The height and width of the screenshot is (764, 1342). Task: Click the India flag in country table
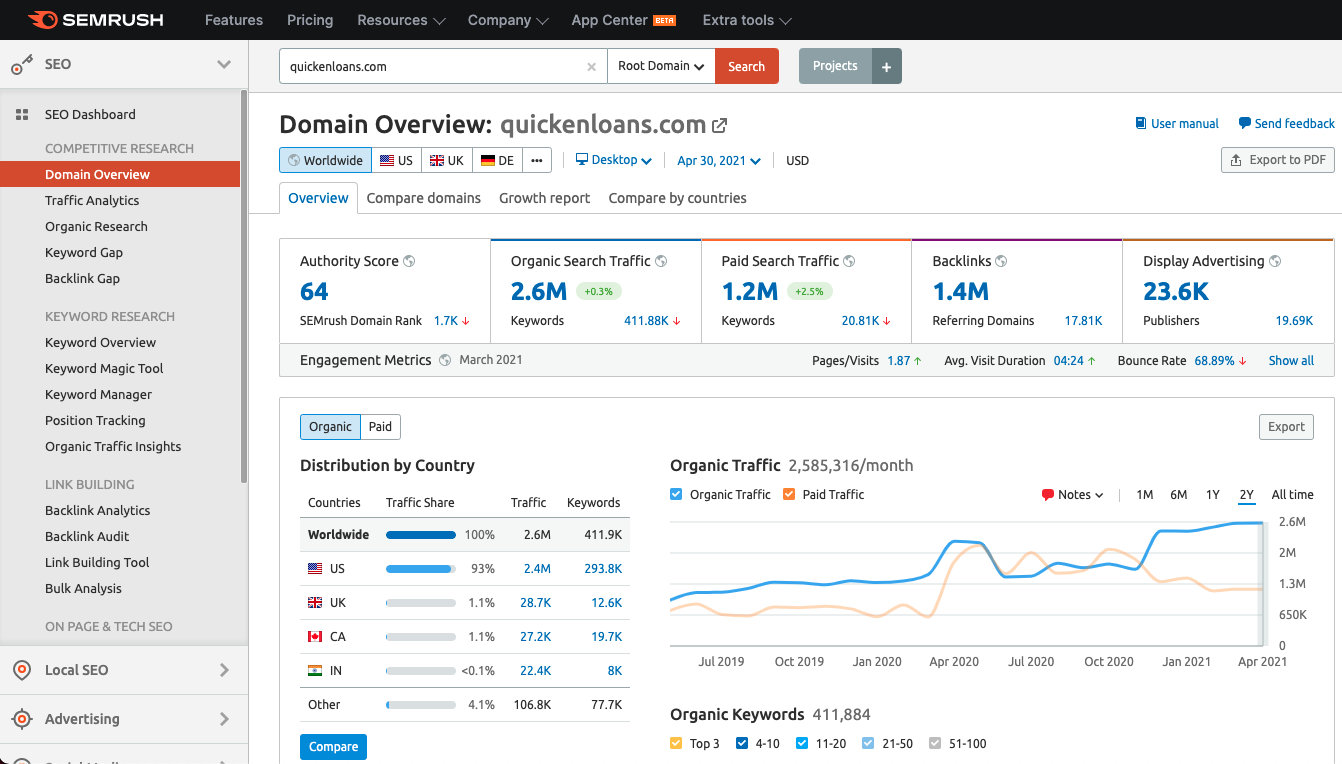[315, 671]
